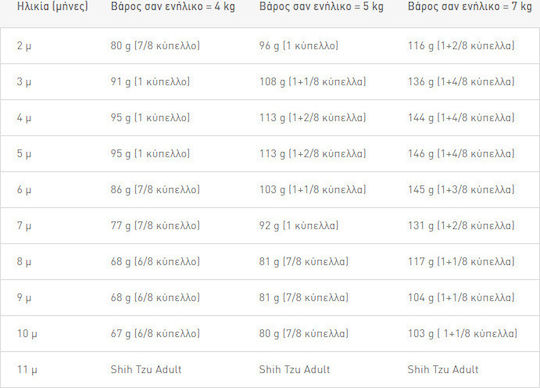Click the '116 g (1+2/8 κύπελλα)' cell

click(461, 46)
